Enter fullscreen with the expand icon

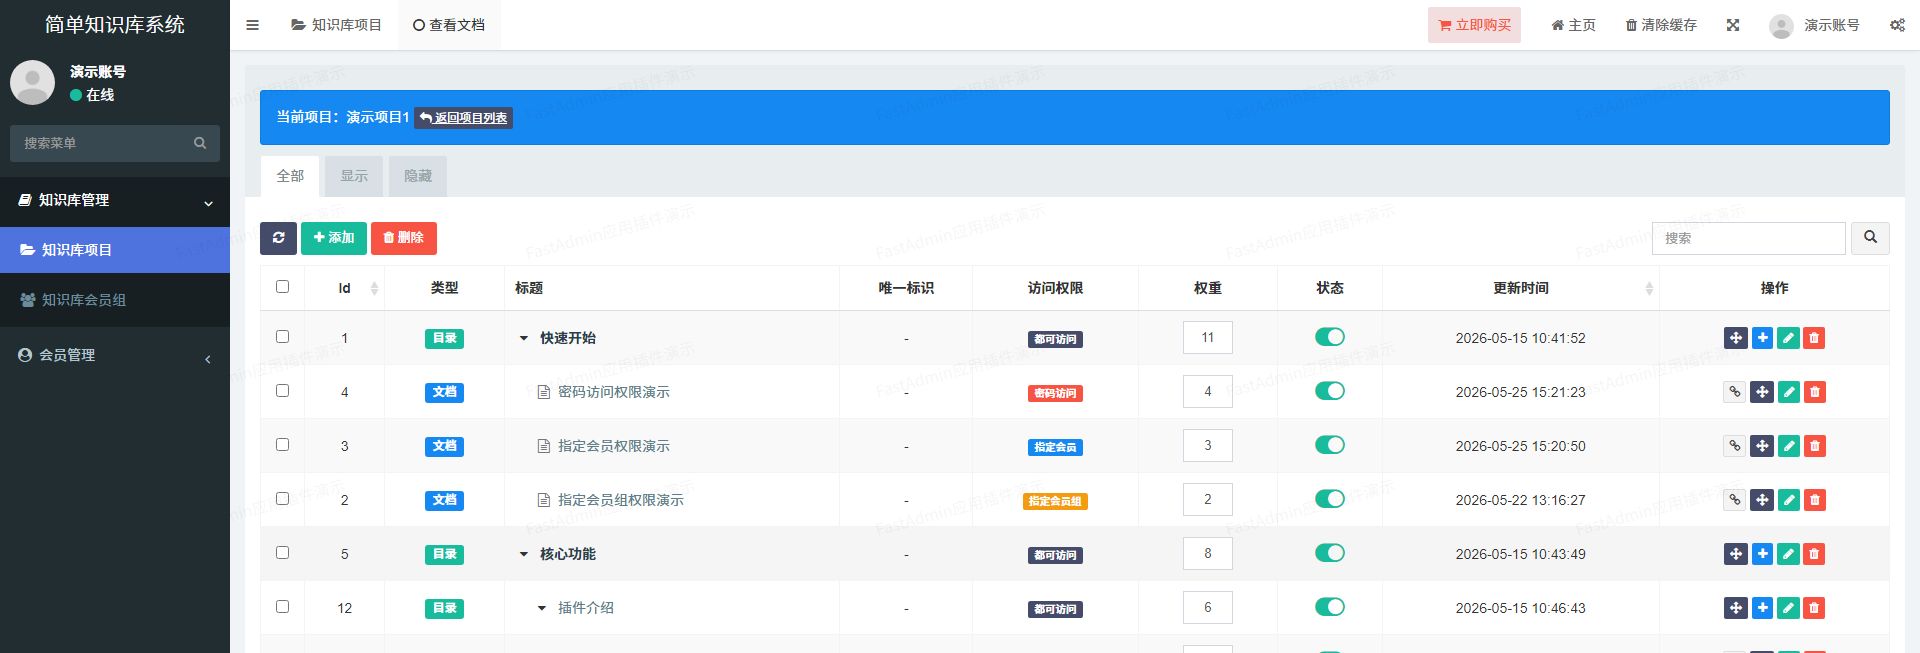[x=1733, y=25]
